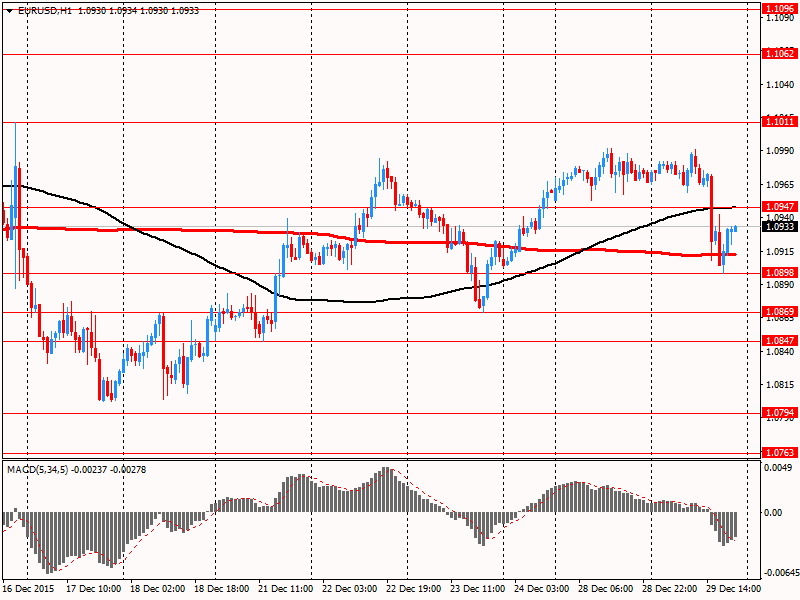Click the 0.0049 MACD scale value
Viewport: 800px width, 600px height.
(x=779, y=468)
